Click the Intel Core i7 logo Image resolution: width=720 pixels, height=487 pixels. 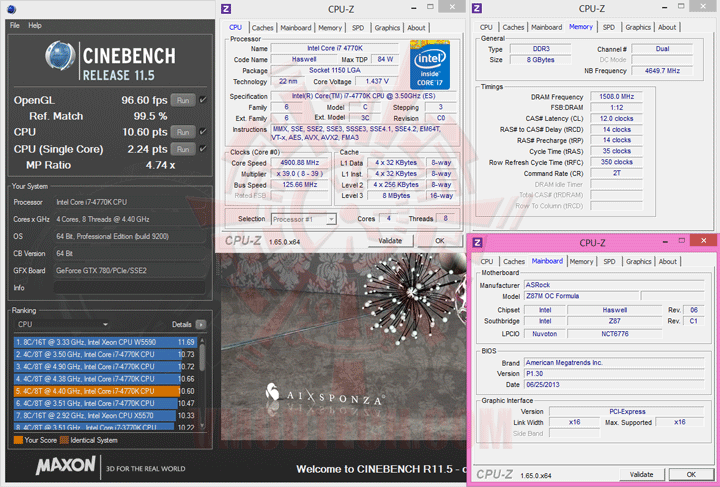click(x=430, y=65)
